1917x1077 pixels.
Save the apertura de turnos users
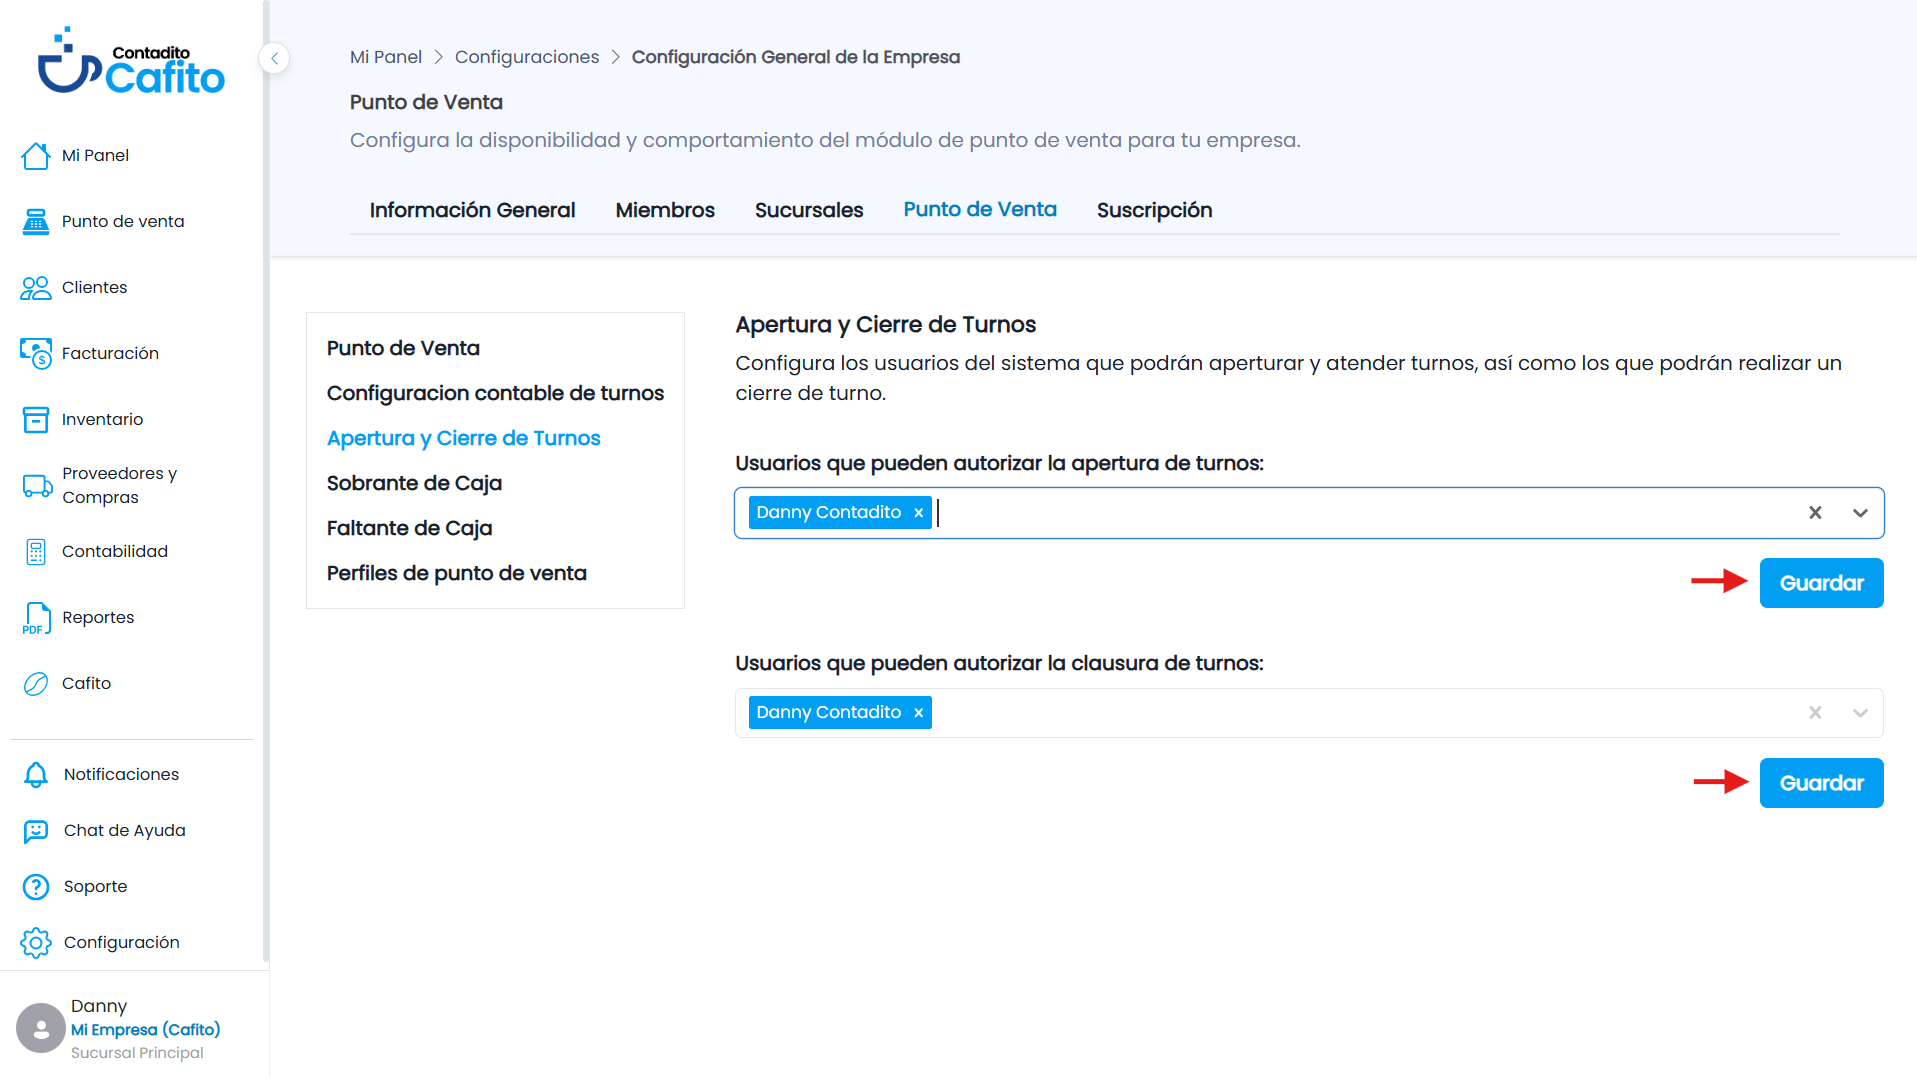(x=1821, y=583)
